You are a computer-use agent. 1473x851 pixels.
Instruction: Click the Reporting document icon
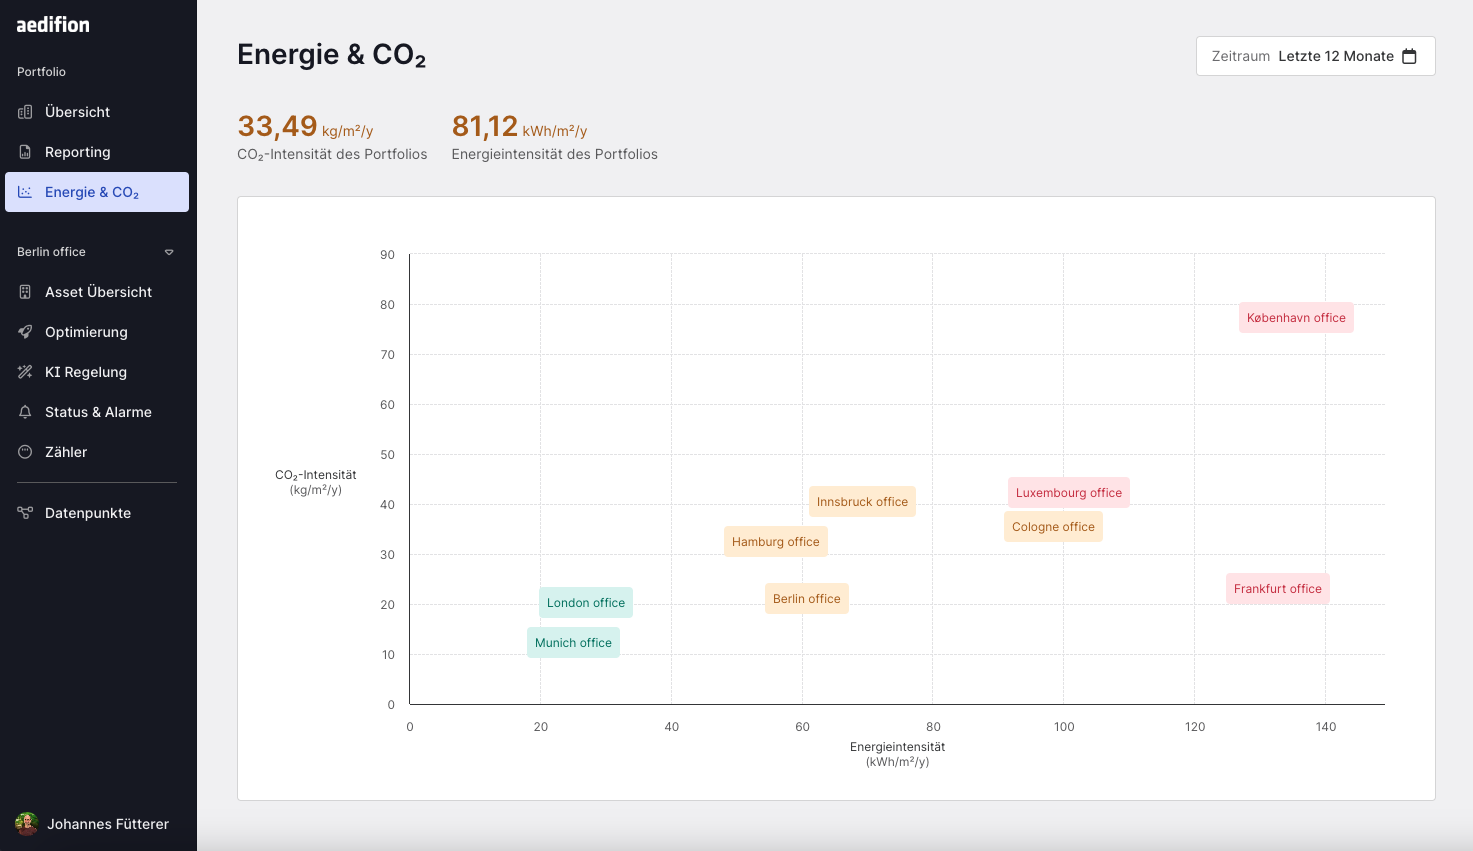point(25,152)
